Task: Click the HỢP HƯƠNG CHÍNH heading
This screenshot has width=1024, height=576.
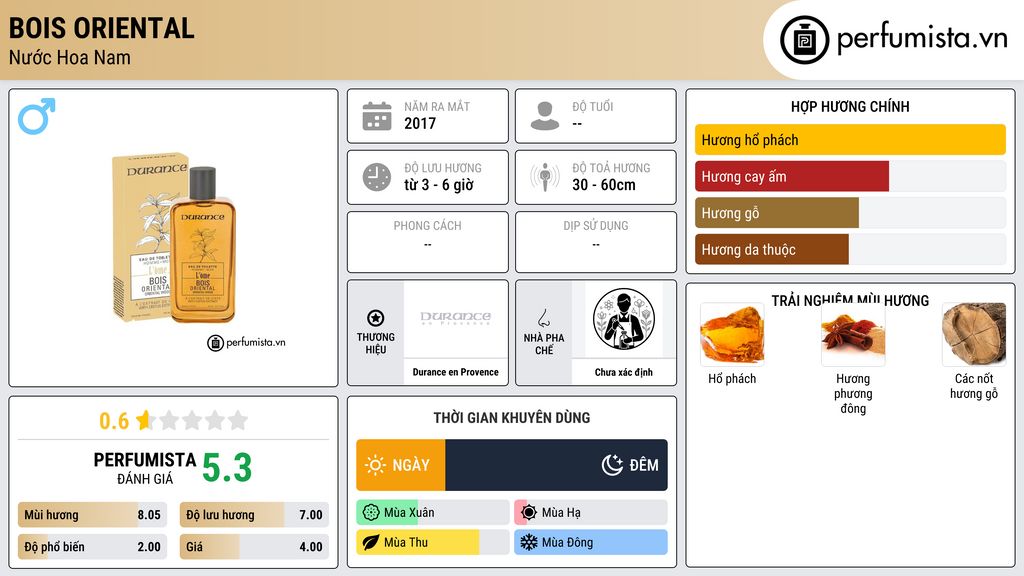Action: click(850, 106)
